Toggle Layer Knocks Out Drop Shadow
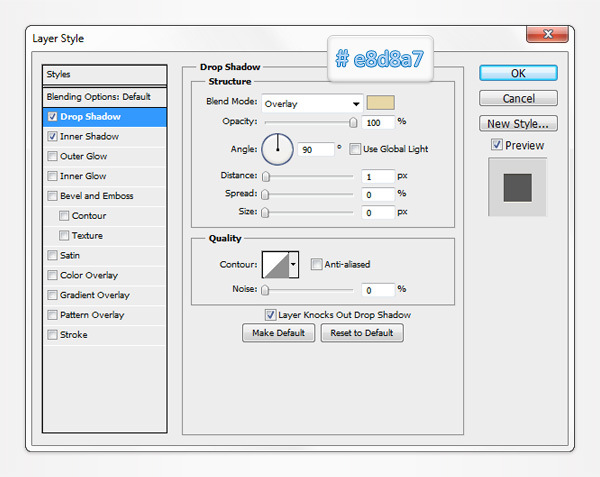The height and width of the screenshot is (477, 600). 270,314
